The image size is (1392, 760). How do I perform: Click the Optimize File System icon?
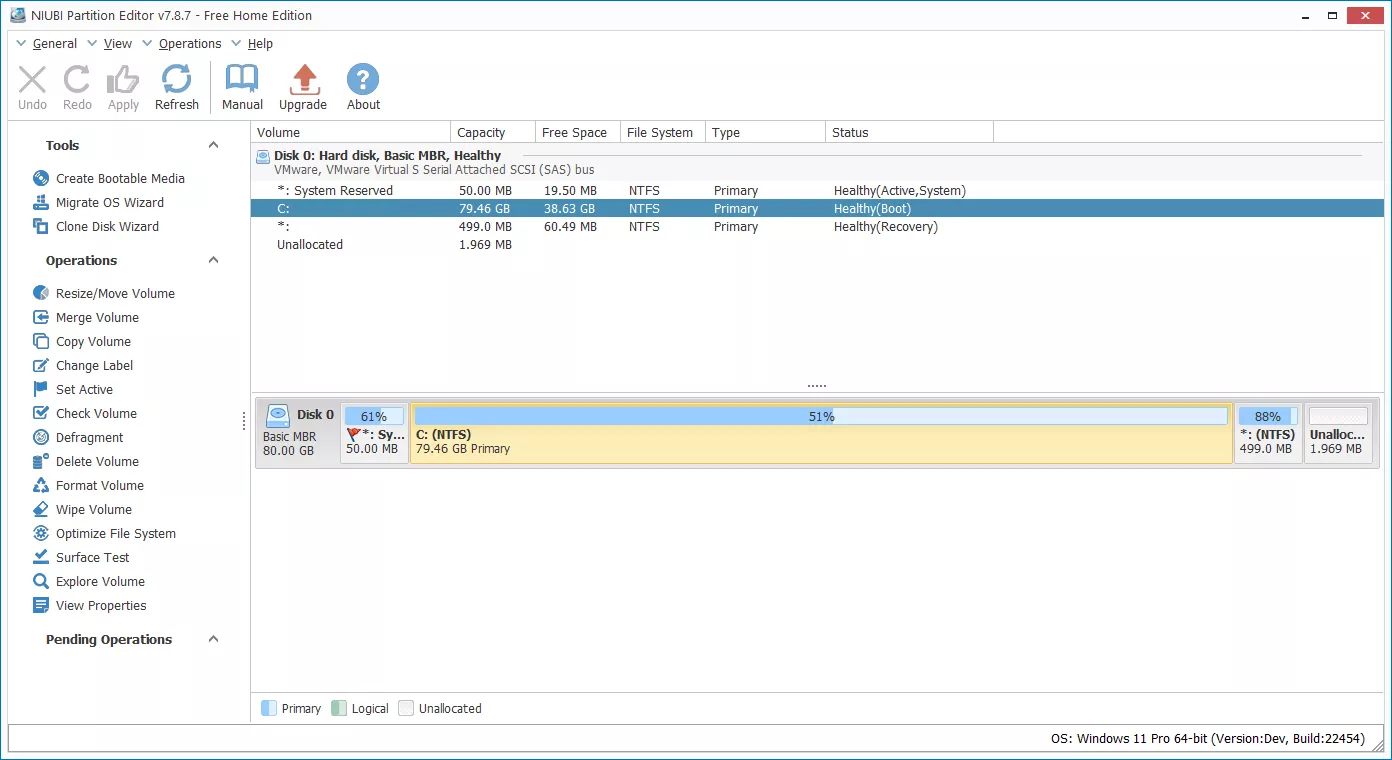pyautogui.click(x=41, y=533)
